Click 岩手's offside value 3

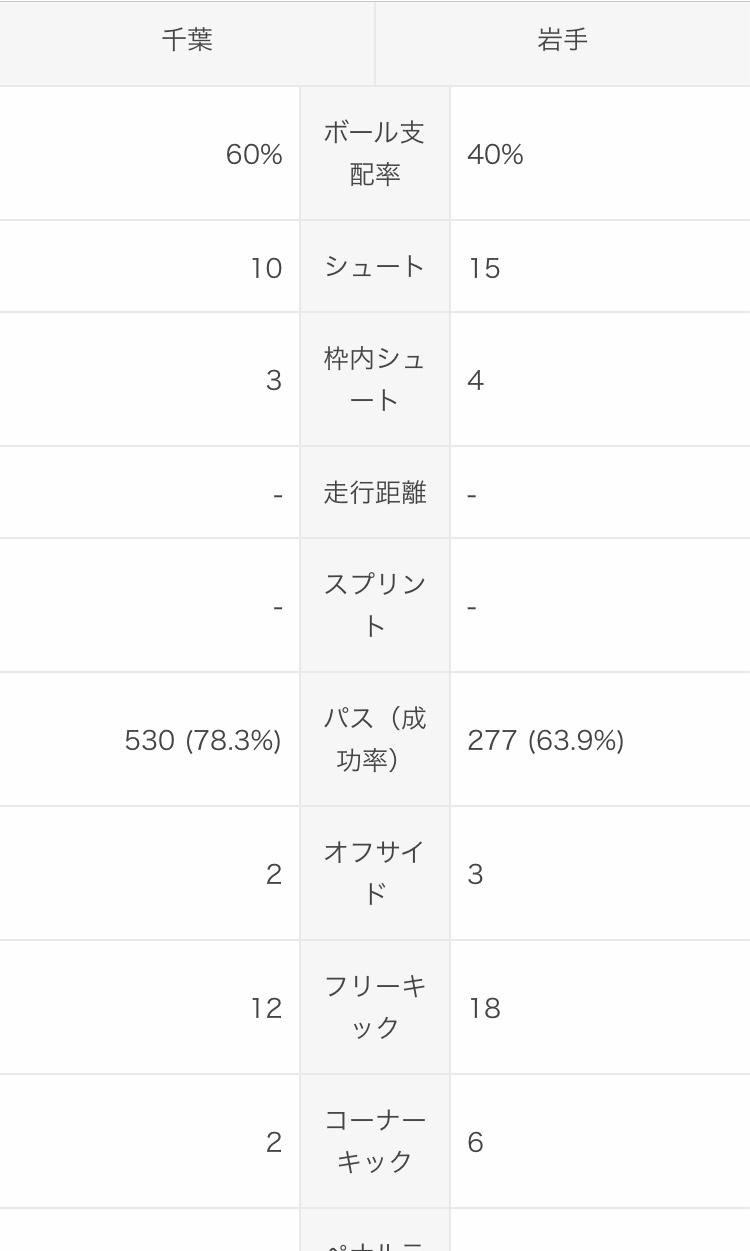(475, 875)
